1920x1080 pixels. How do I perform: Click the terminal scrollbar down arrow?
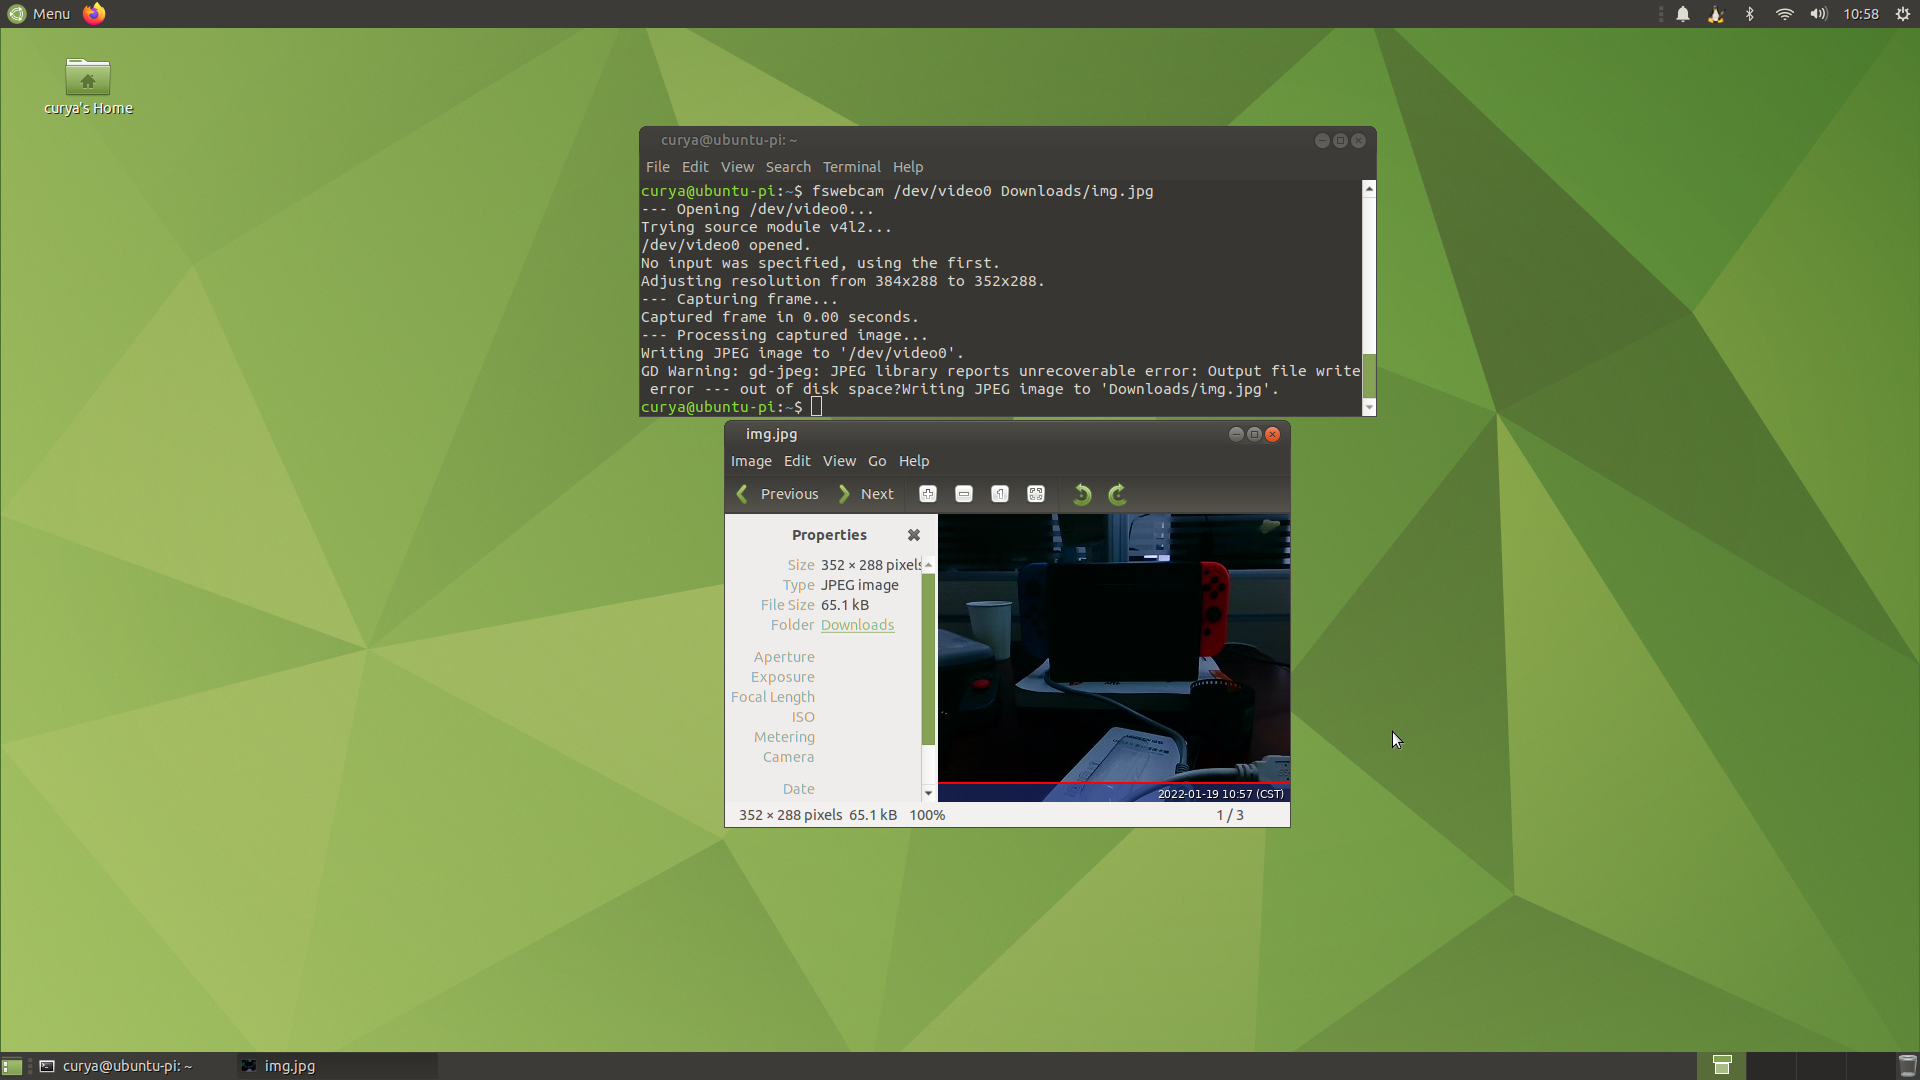(1369, 408)
